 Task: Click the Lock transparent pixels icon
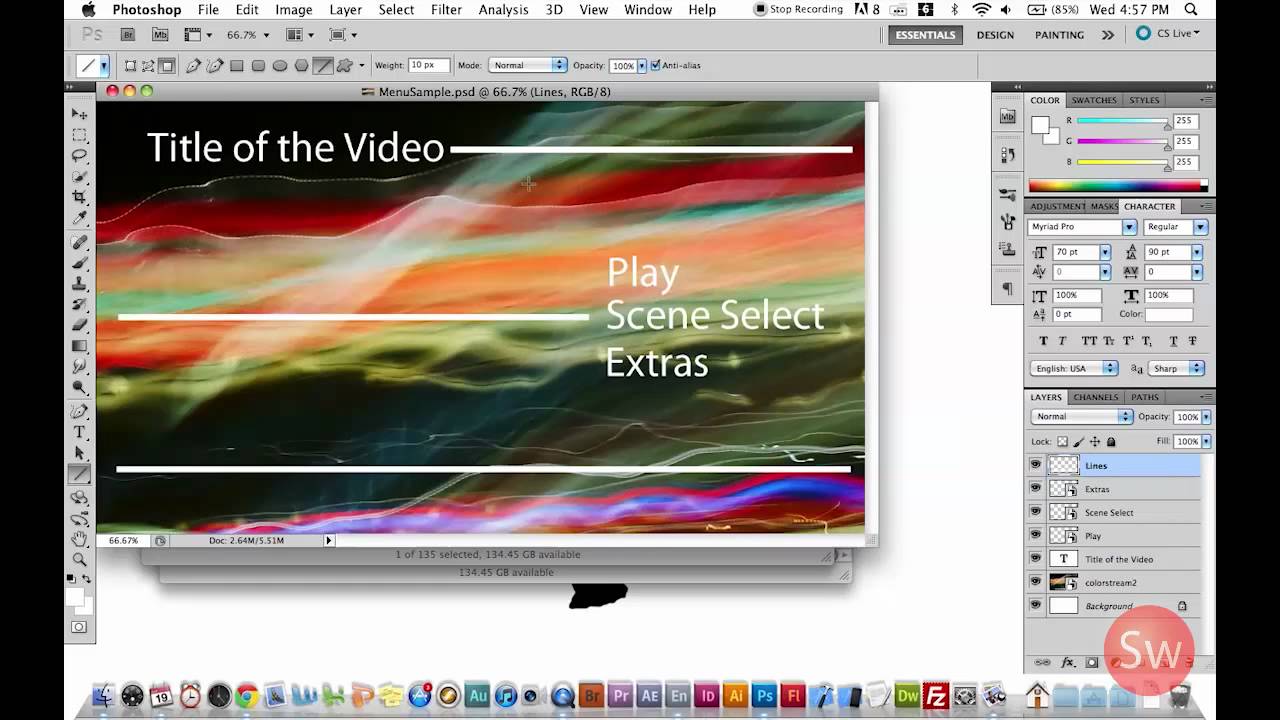[1063, 441]
